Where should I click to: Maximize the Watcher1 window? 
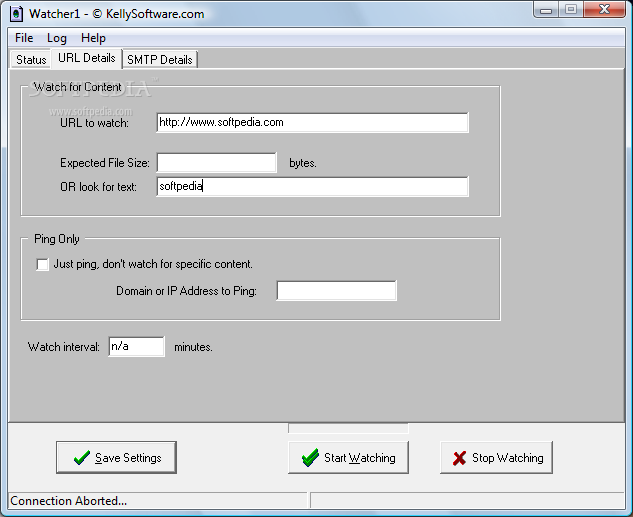570,10
